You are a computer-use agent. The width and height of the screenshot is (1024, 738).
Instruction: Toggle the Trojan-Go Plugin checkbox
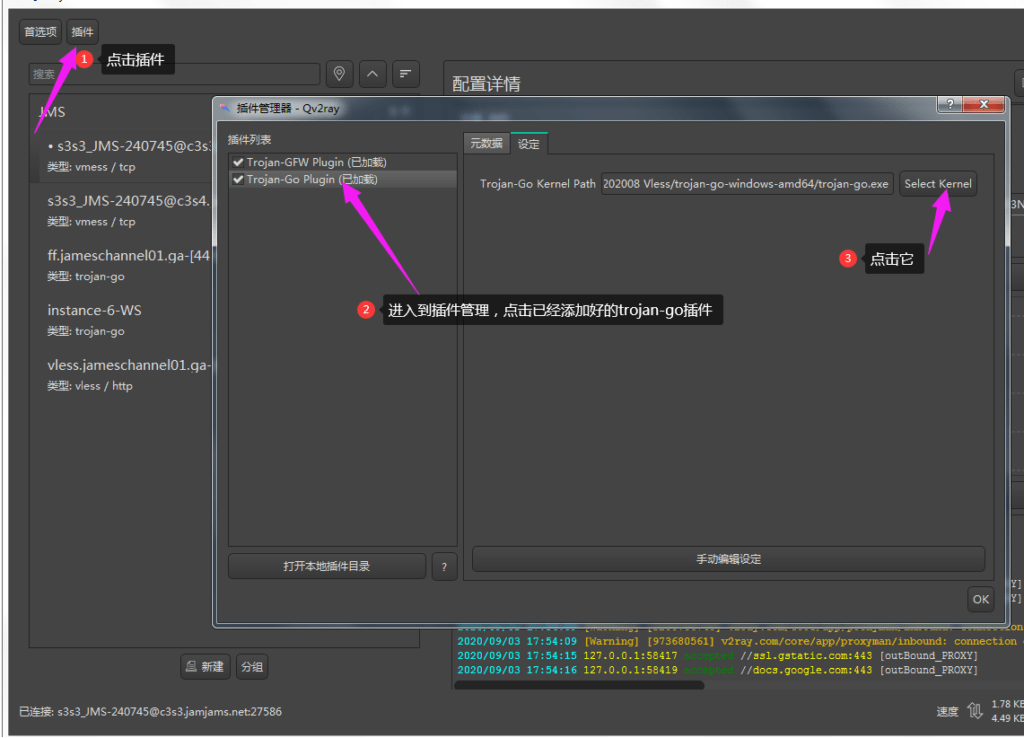pos(238,180)
